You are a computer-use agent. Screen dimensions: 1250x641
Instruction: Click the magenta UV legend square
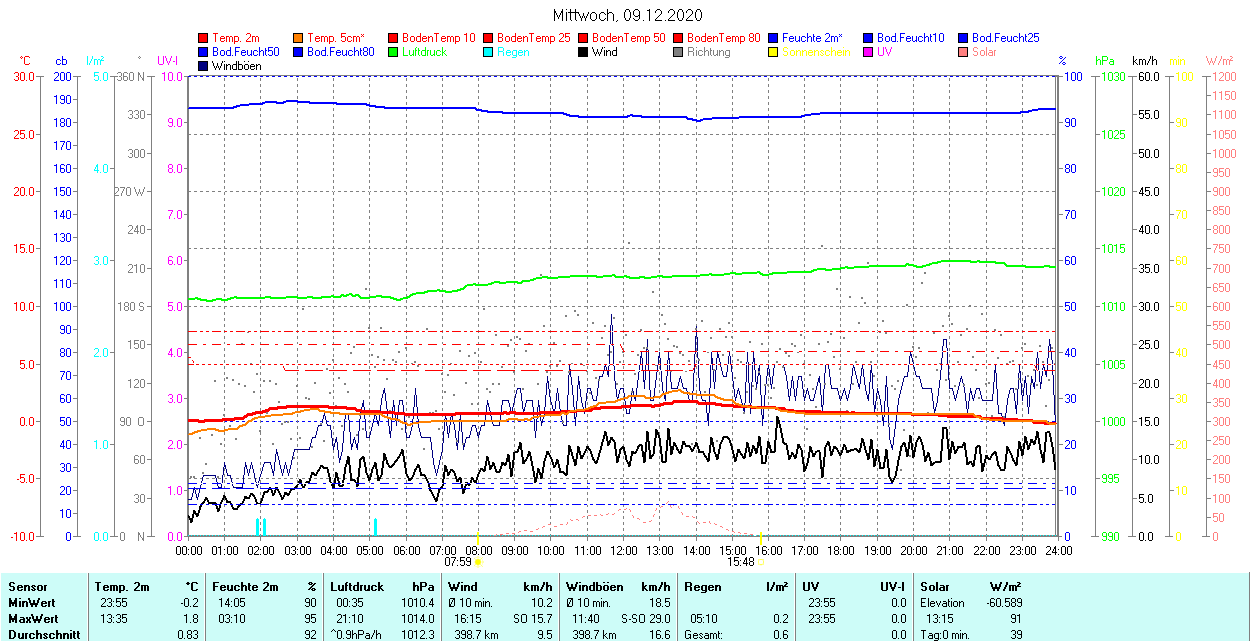(x=869, y=52)
